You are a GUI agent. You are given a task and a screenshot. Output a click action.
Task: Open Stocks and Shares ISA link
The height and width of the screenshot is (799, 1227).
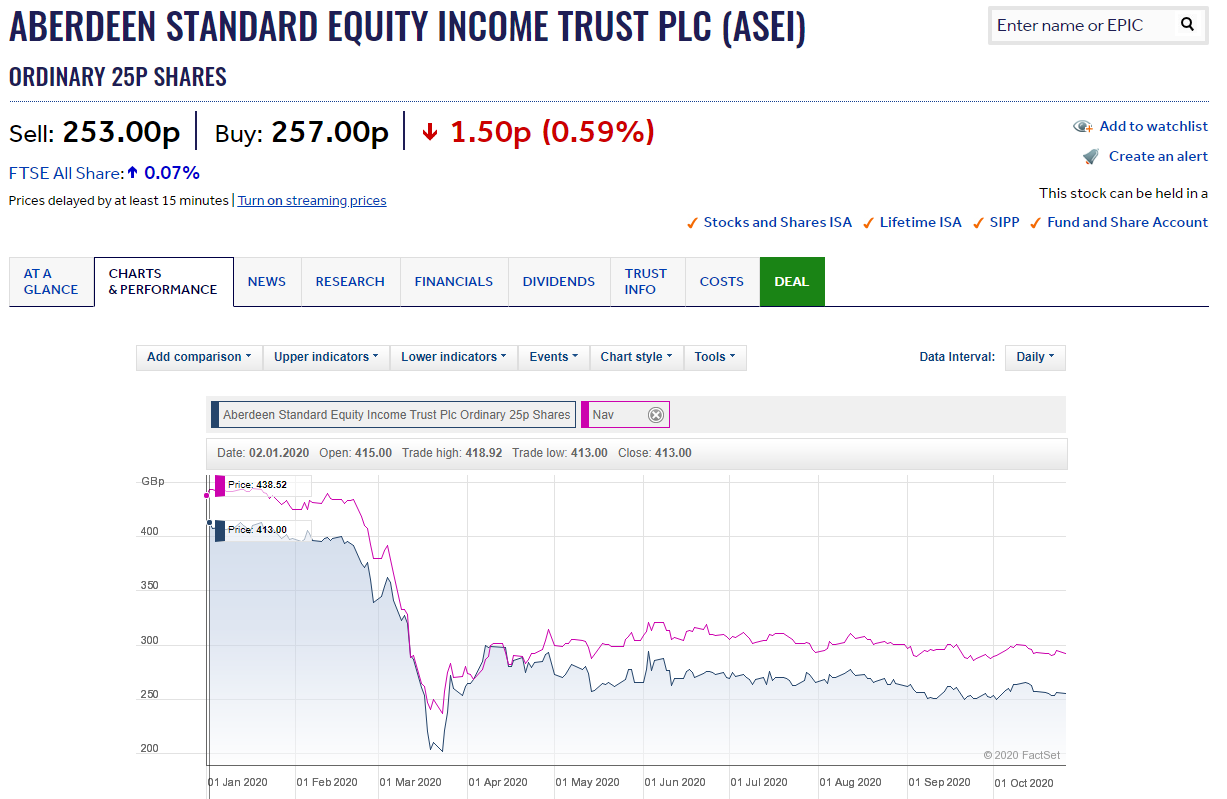(x=778, y=223)
